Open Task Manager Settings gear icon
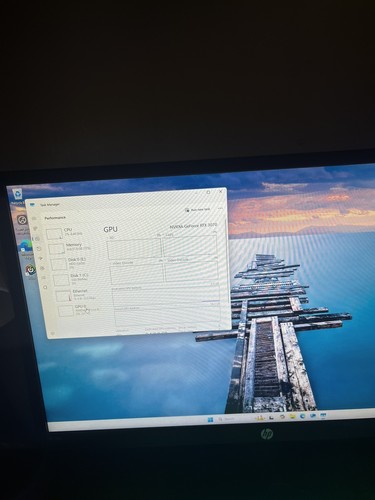 (52, 333)
